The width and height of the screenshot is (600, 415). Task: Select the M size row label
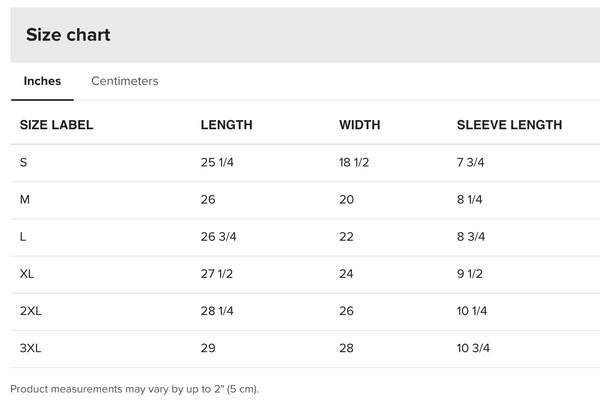25,199
